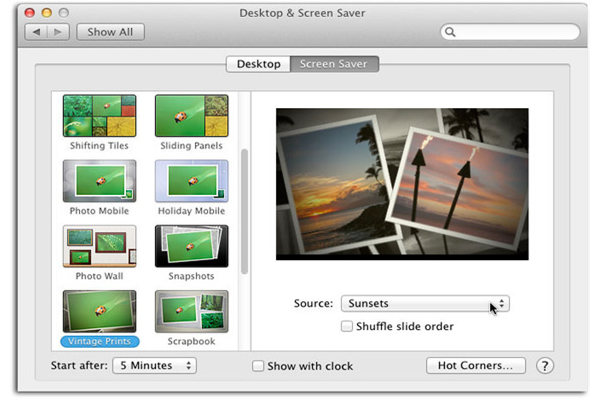This screenshot has height=400, width=600.
Task: Choose the Holiday Mobile screen saver thumbnail
Action: (x=191, y=181)
